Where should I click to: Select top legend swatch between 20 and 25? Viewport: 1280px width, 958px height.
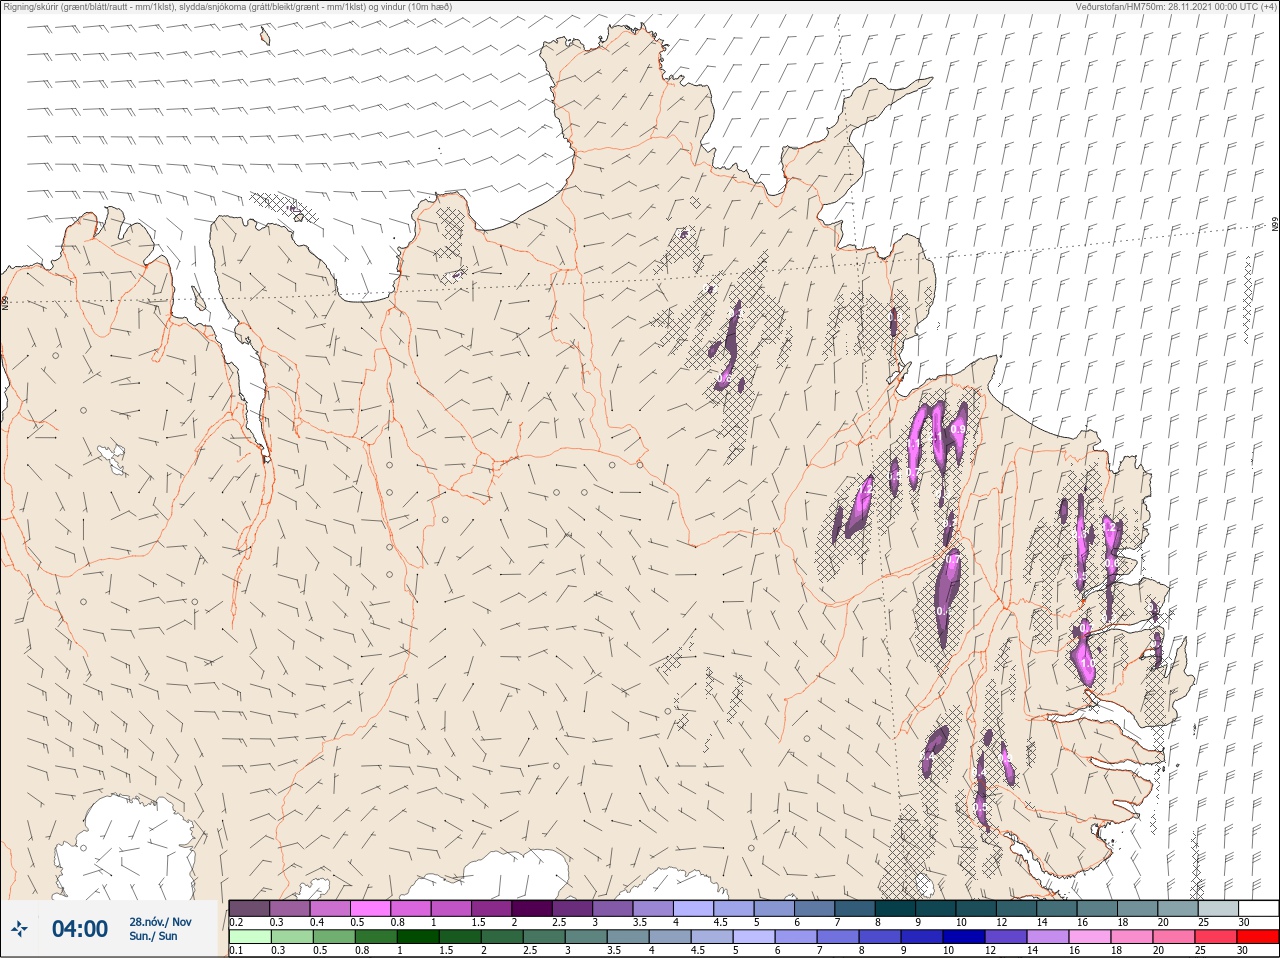pos(1178,908)
